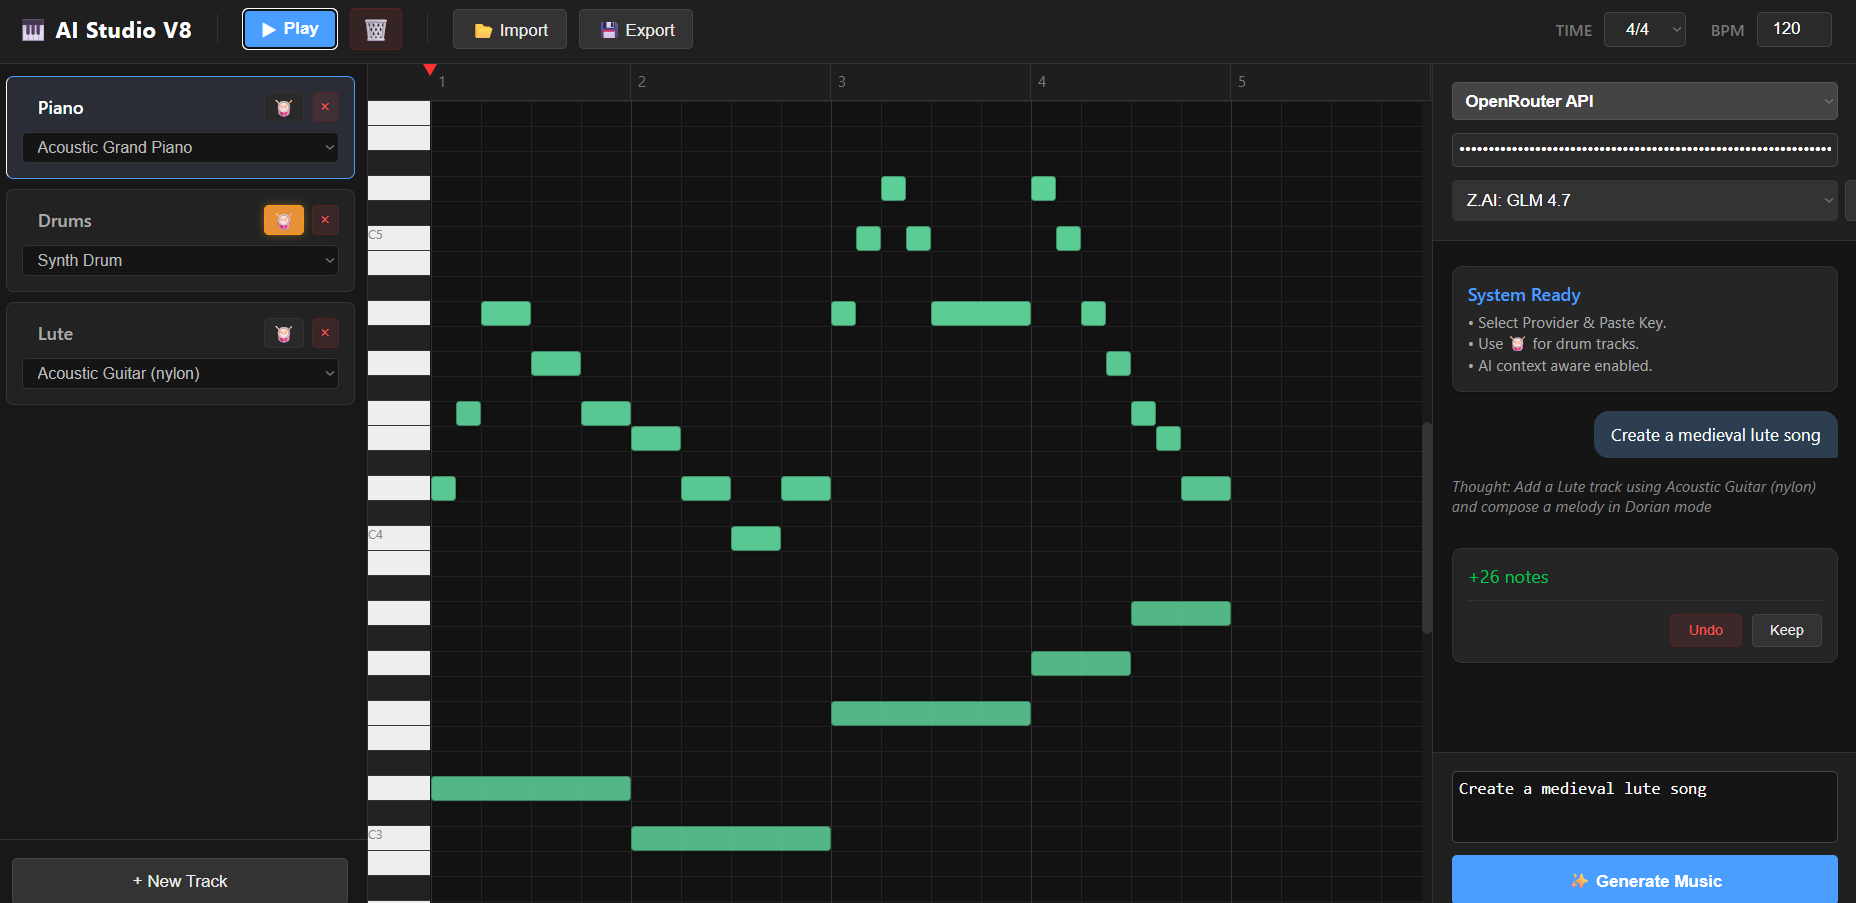Focus the music prompt text box
The width and height of the screenshot is (1856, 903).
(x=1645, y=807)
